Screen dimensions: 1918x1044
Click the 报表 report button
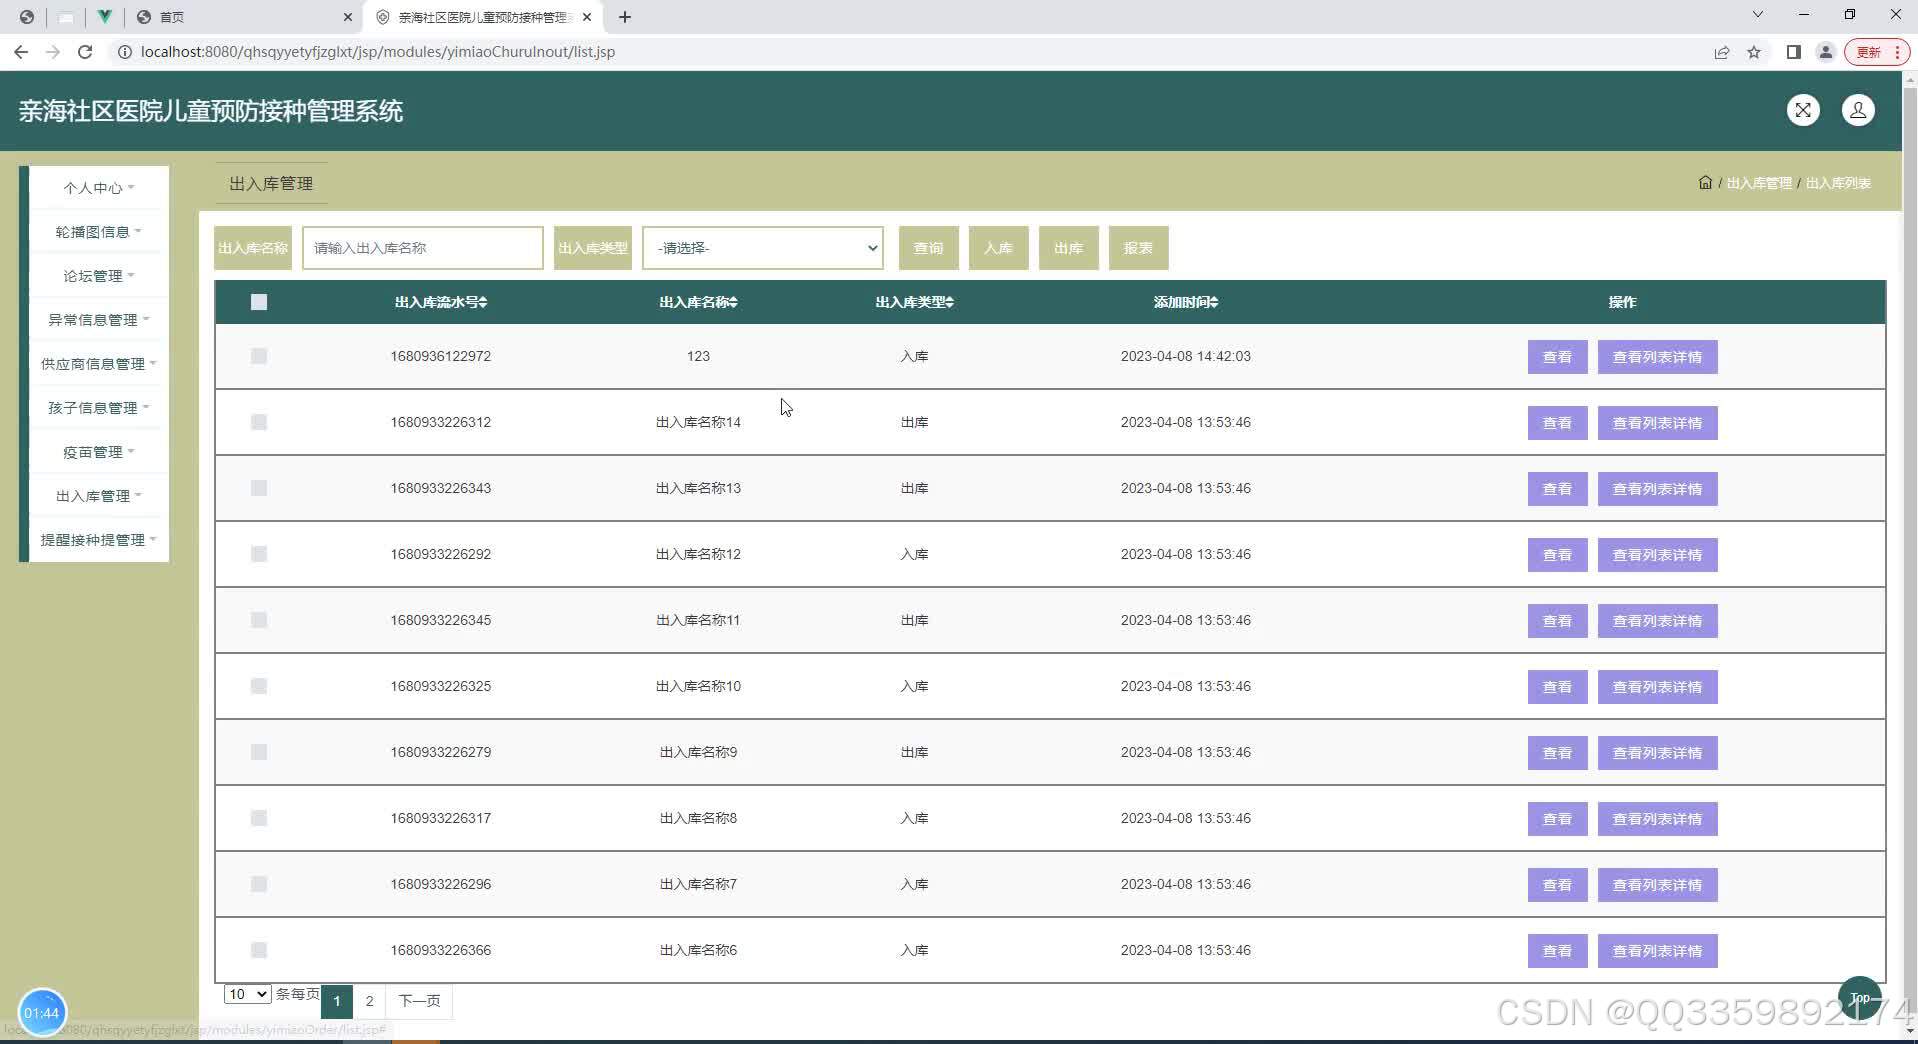click(1138, 248)
